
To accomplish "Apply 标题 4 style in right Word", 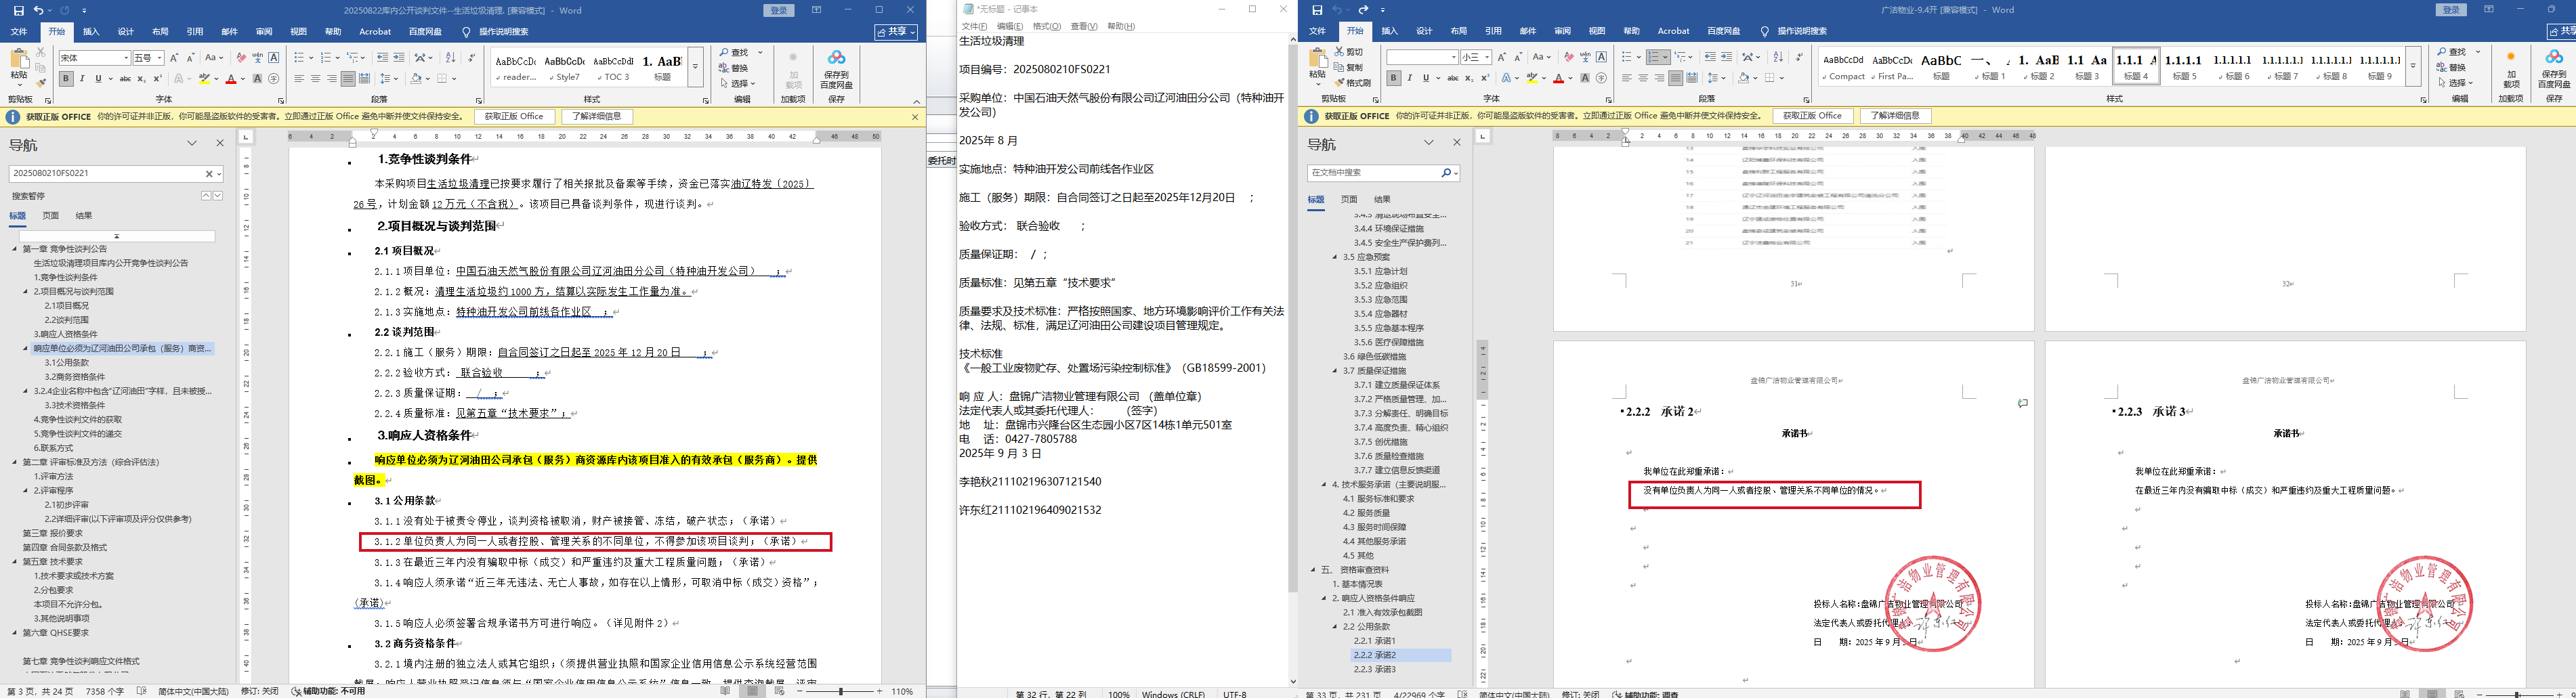I will tap(2136, 66).
